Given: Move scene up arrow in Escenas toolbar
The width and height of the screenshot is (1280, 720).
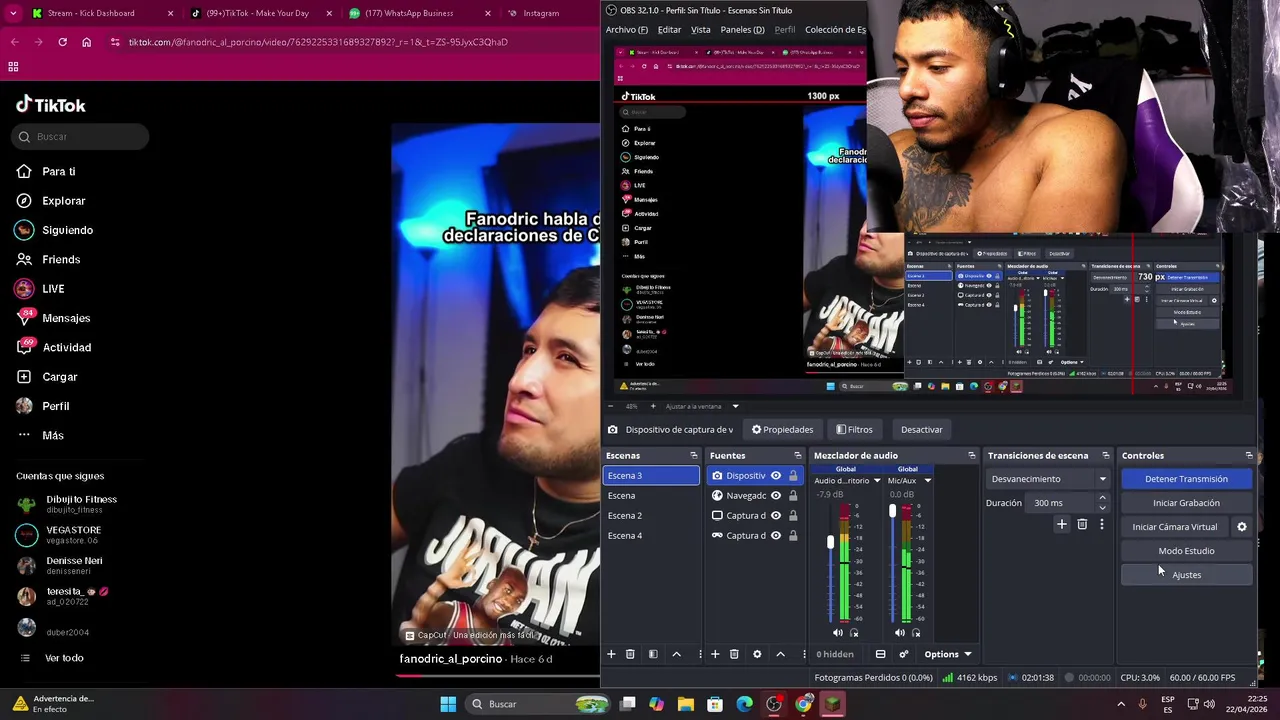Looking at the screenshot, I should (x=676, y=654).
